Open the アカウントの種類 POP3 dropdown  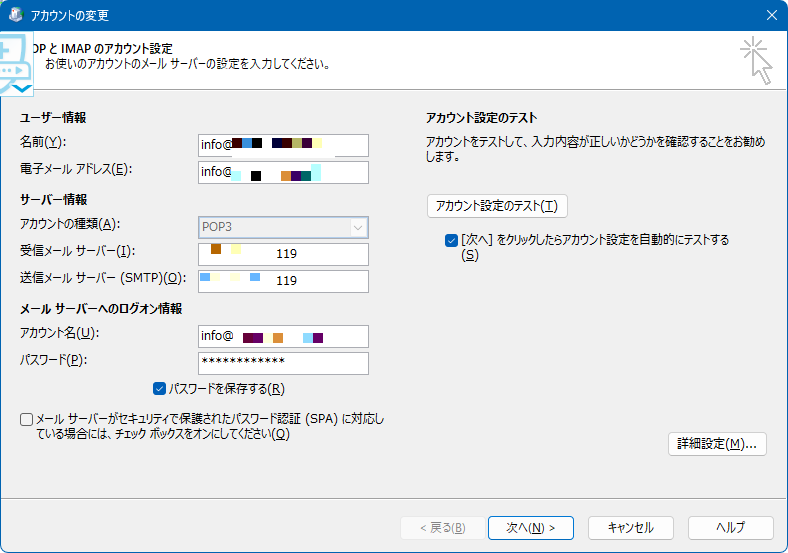click(x=283, y=227)
